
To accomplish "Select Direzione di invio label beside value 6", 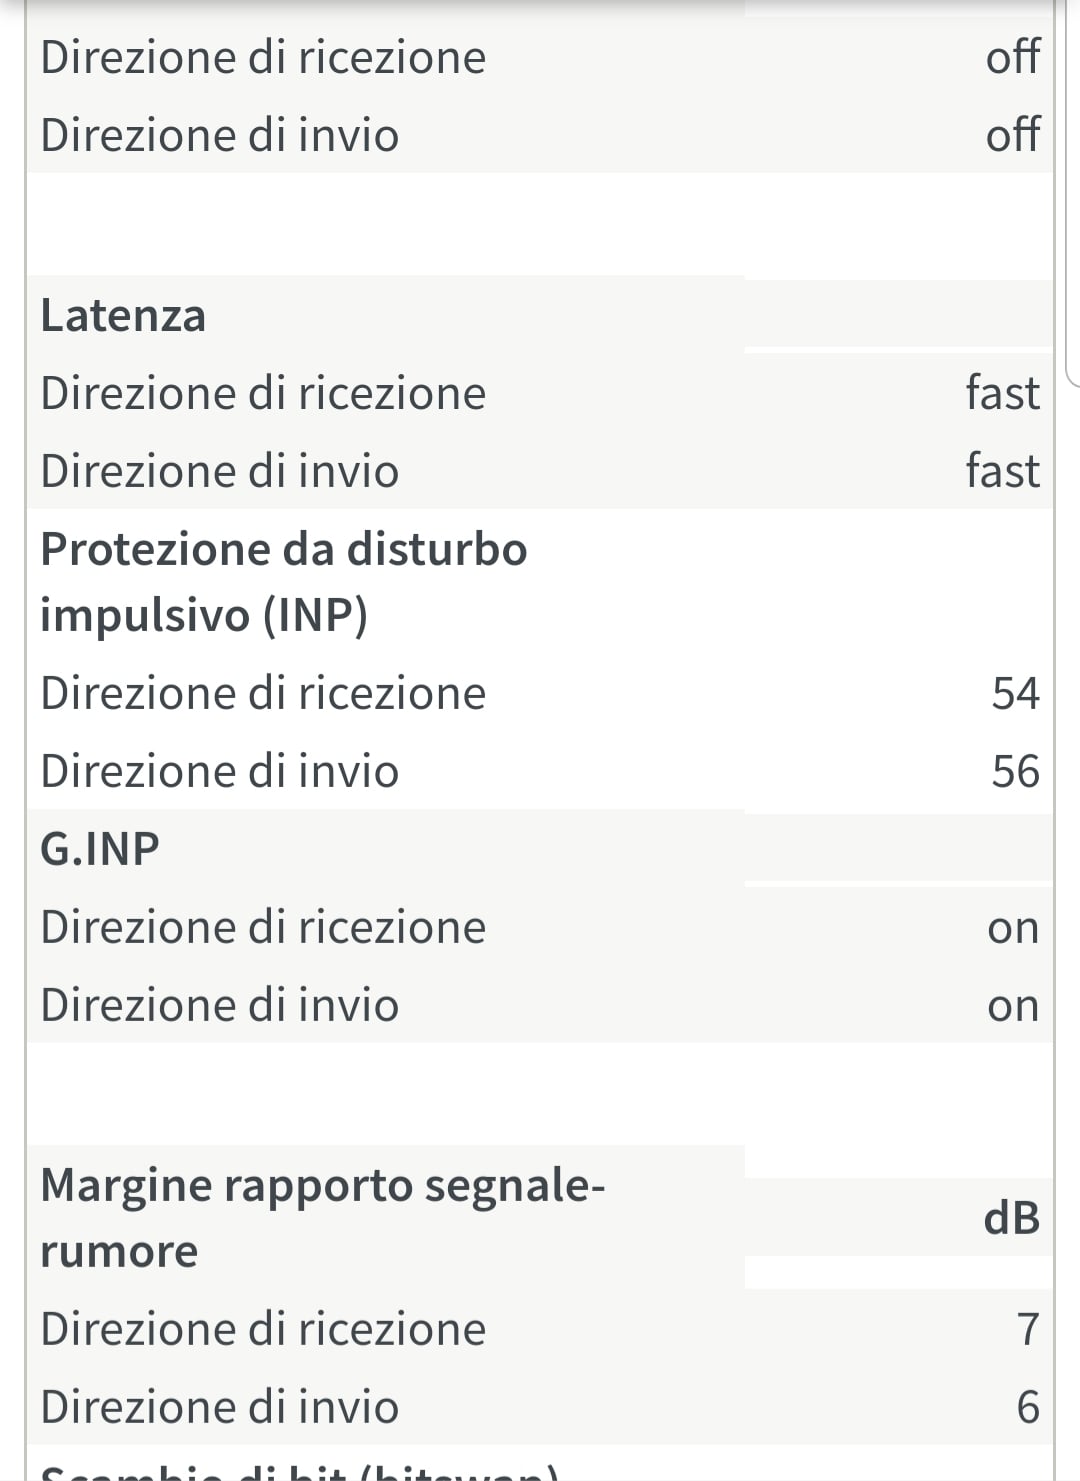I will coord(219,1407).
